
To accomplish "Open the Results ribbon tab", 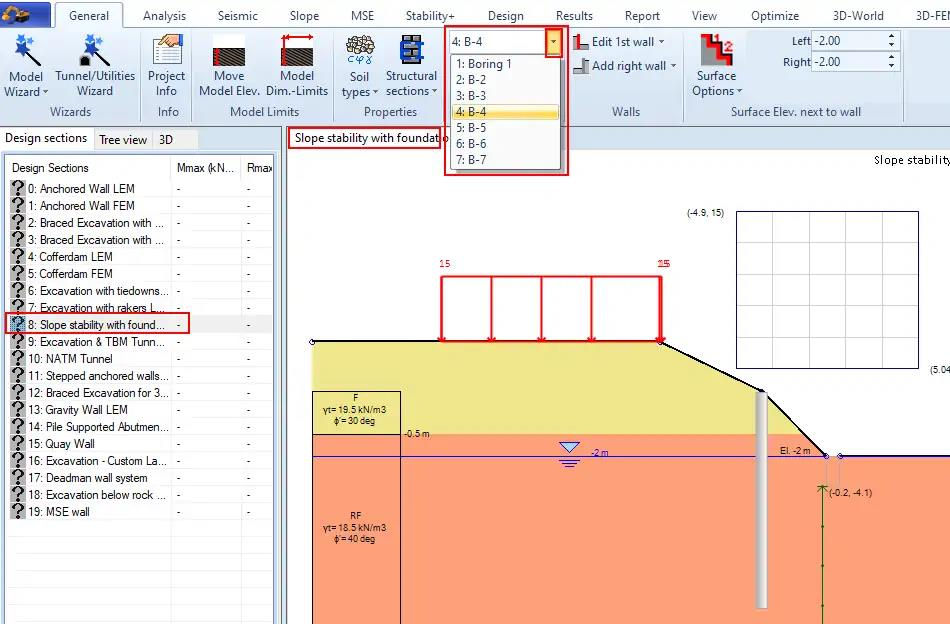I will 574,16.
